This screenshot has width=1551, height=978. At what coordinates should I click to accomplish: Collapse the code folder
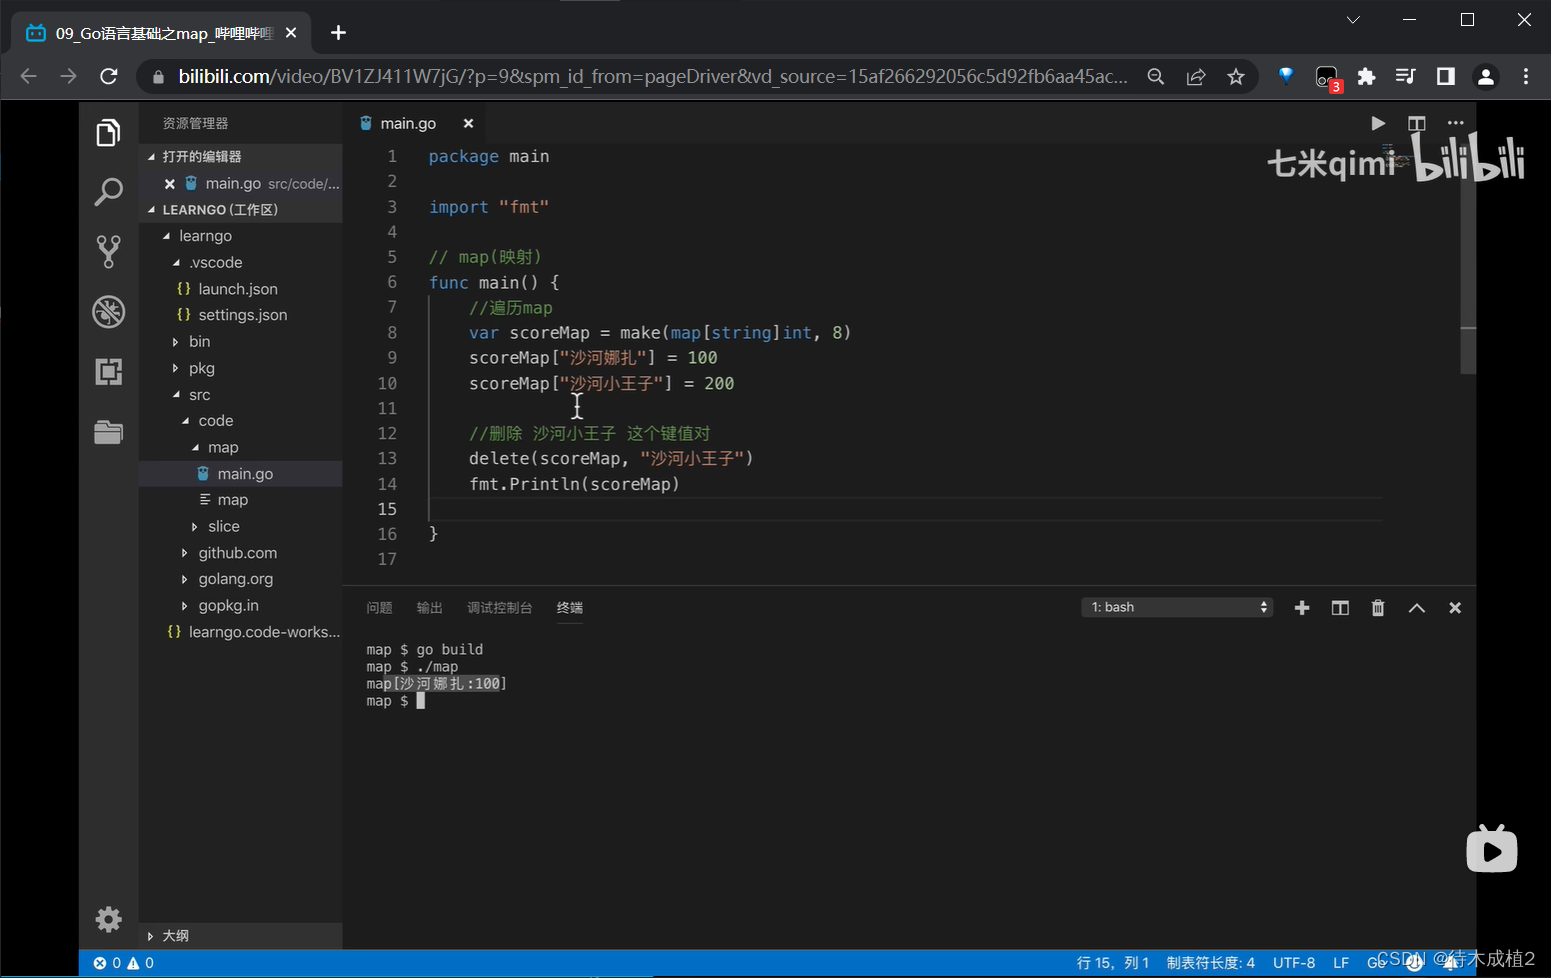(241, 421)
